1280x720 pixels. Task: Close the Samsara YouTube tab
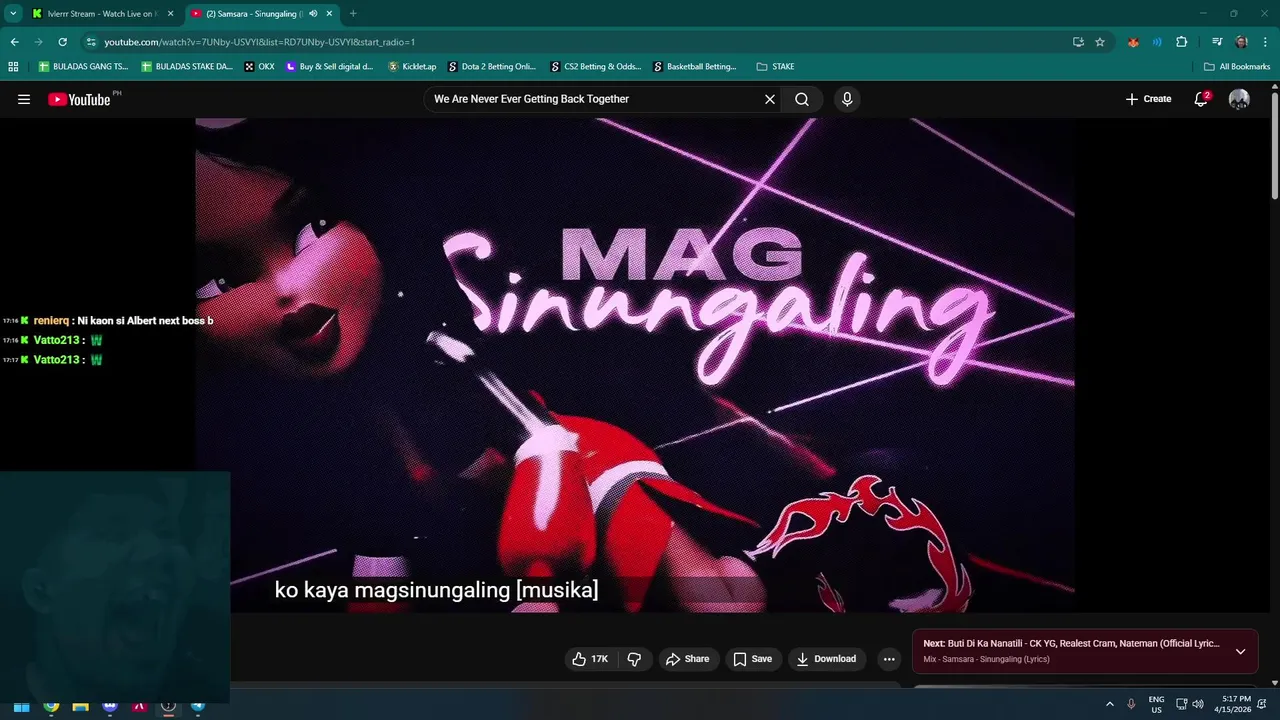[x=329, y=14]
